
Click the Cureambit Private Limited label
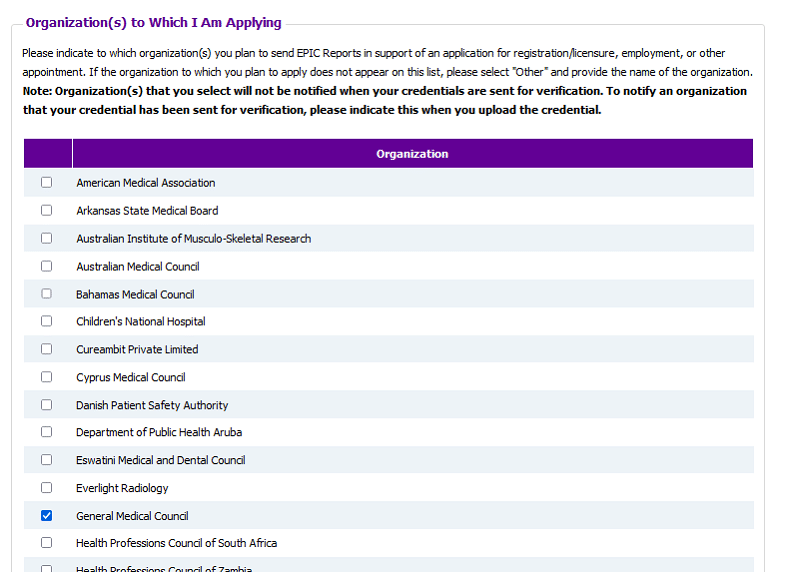(137, 350)
